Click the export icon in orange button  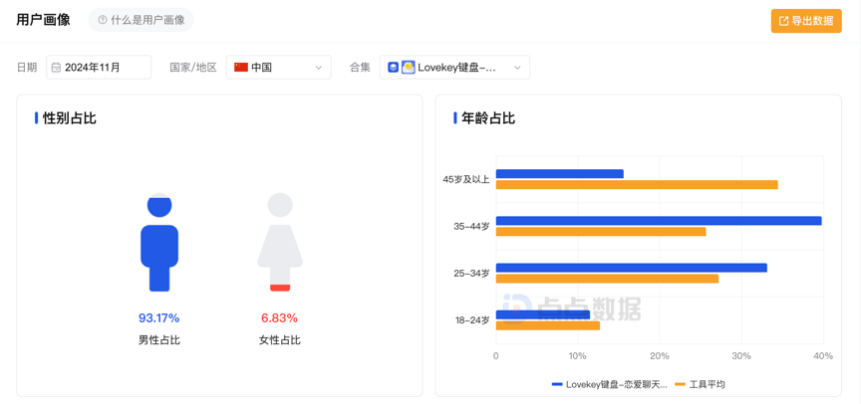(784, 20)
